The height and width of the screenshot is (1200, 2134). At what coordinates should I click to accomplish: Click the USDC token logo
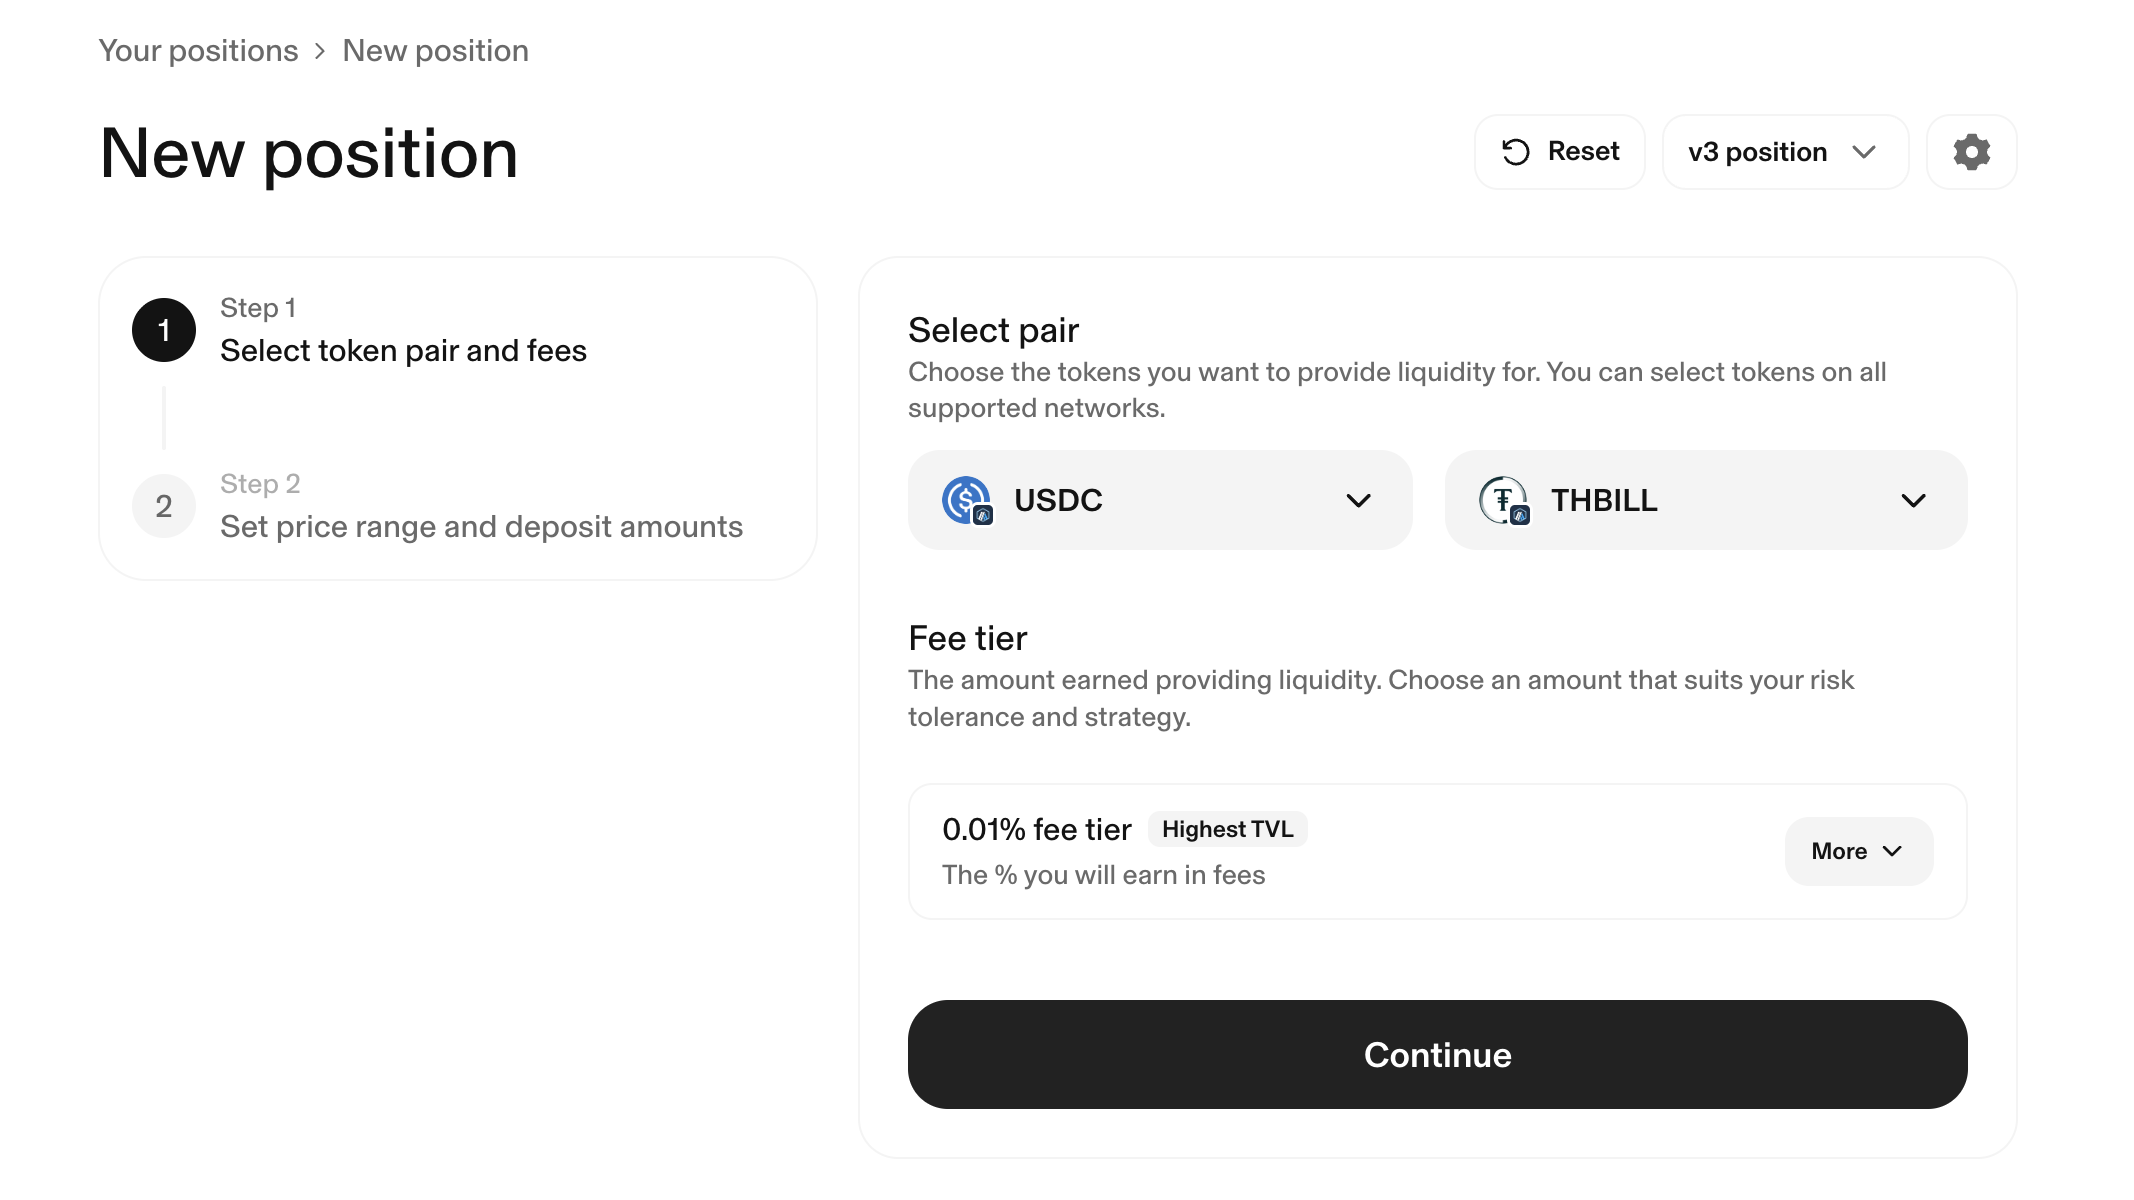coord(966,500)
